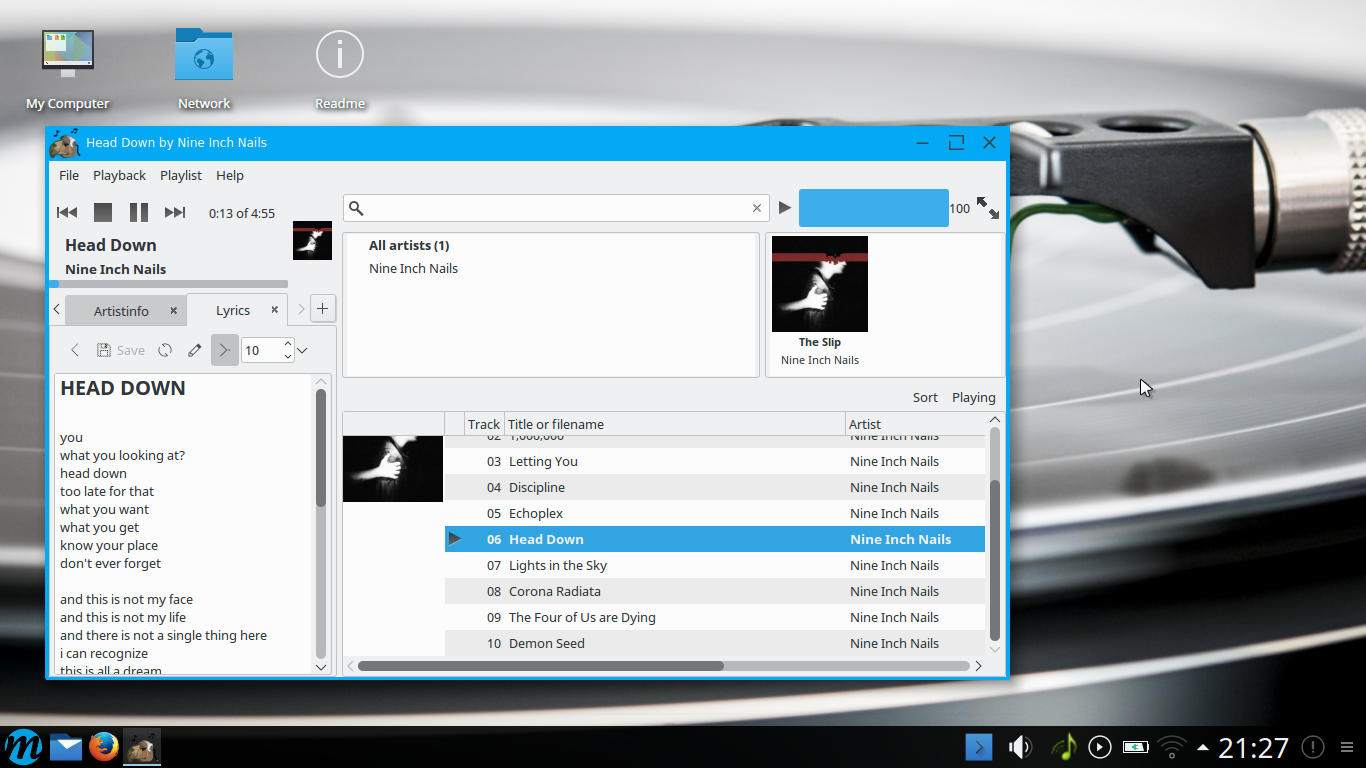Seek in the song progress bar
Screen dimensions: 1366x768
tap(168, 284)
